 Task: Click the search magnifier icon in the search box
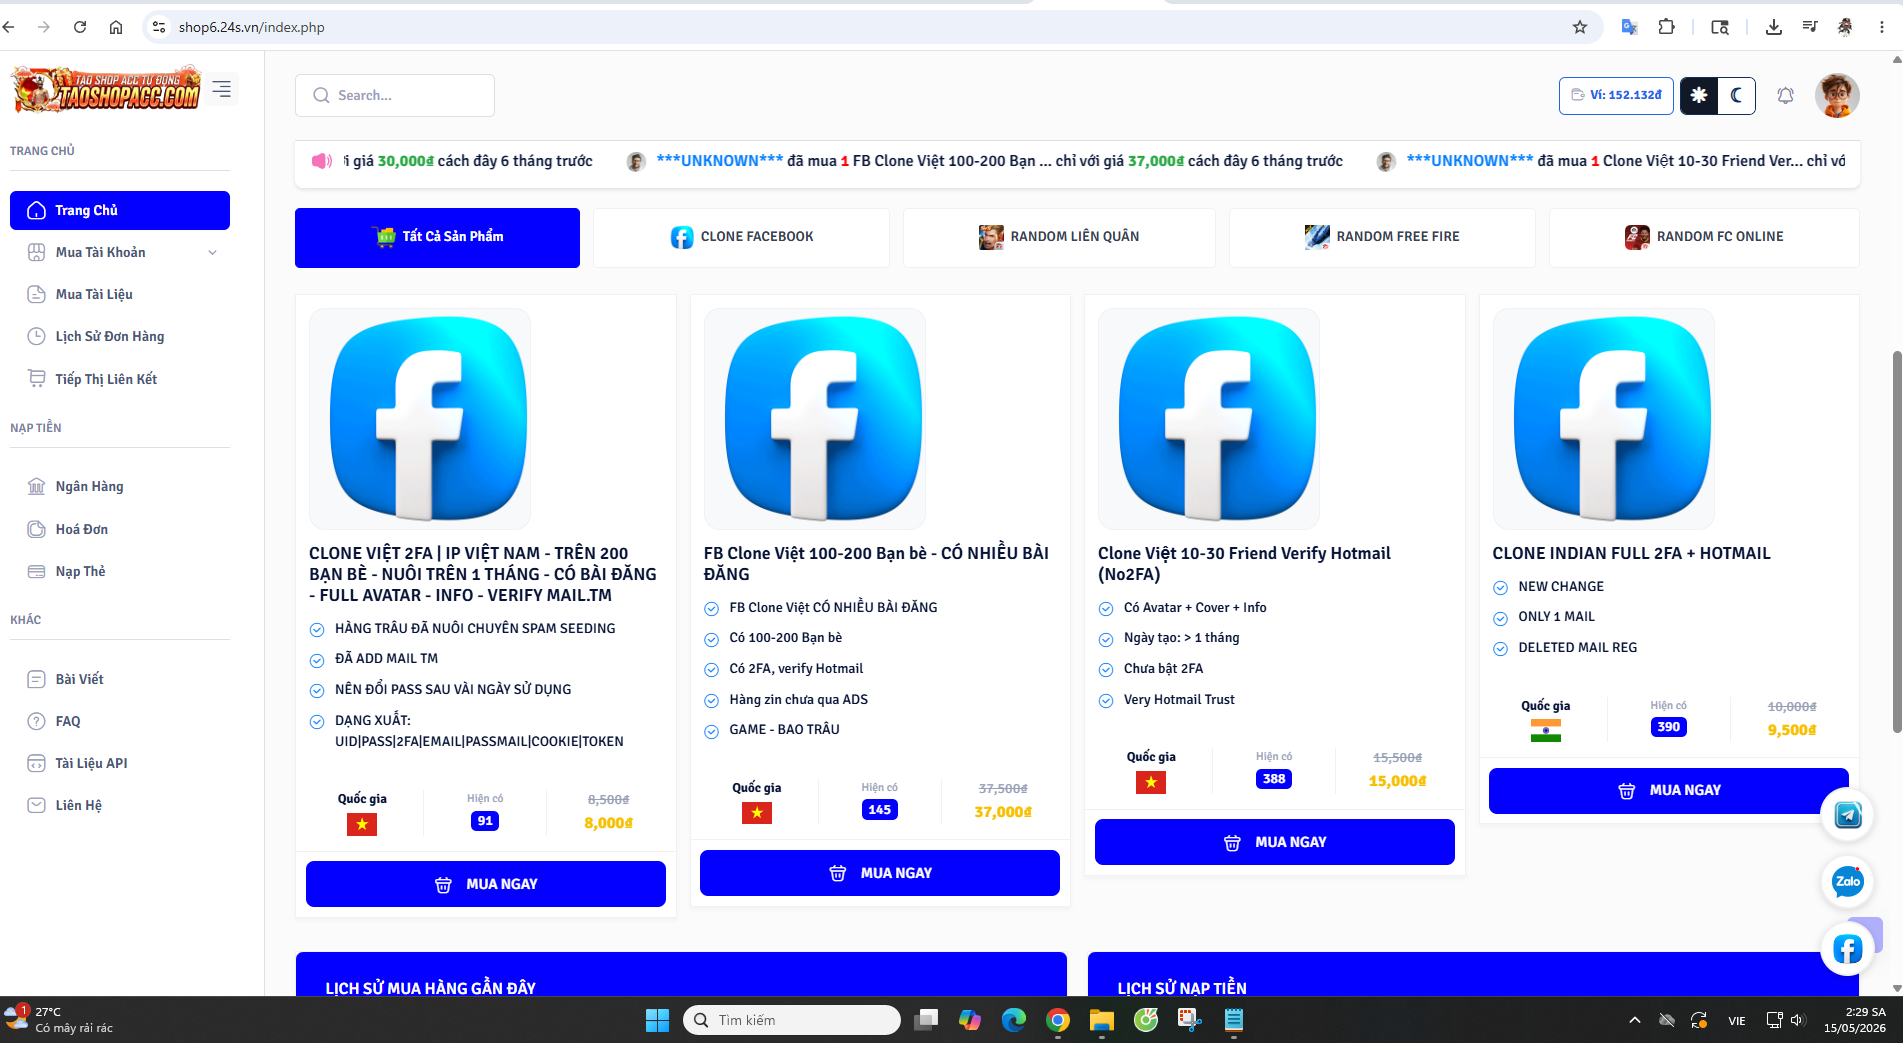pos(321,95)
